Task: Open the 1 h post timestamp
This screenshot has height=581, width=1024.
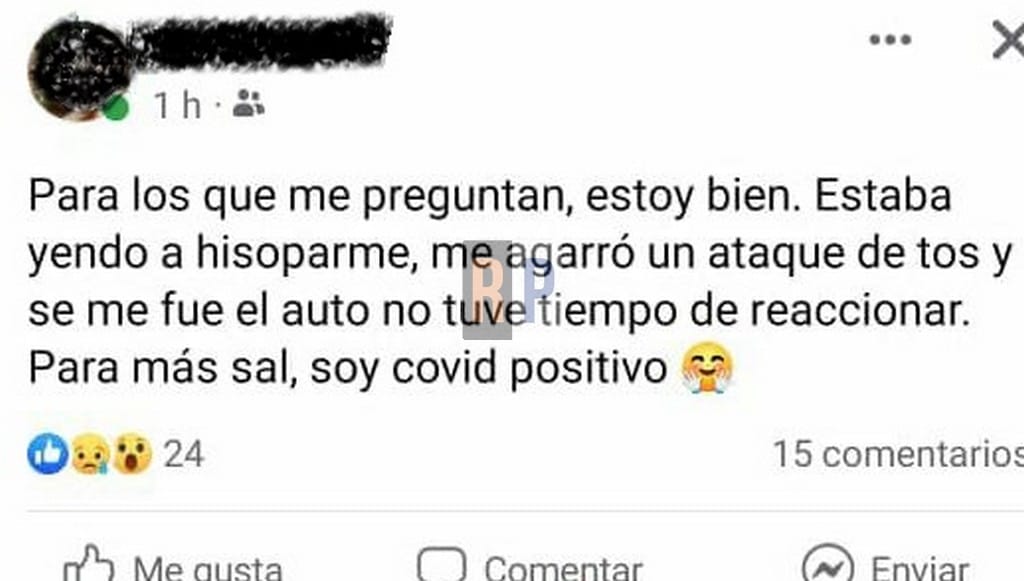Action: tap(177, 104)
